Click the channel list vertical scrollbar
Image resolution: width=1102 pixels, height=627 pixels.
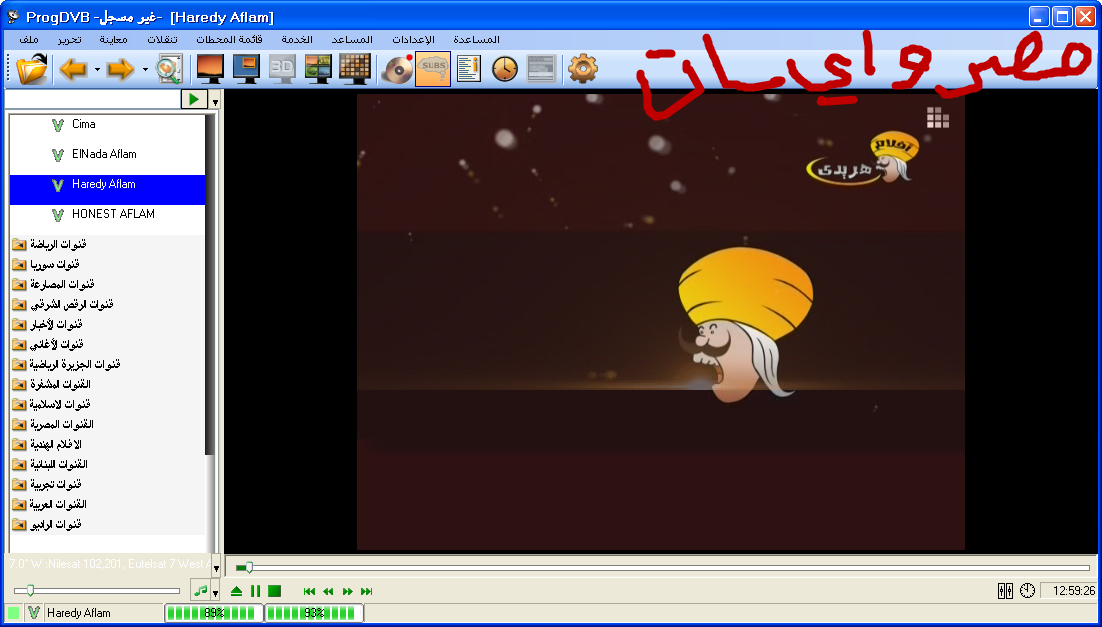[x=210, y=285]
